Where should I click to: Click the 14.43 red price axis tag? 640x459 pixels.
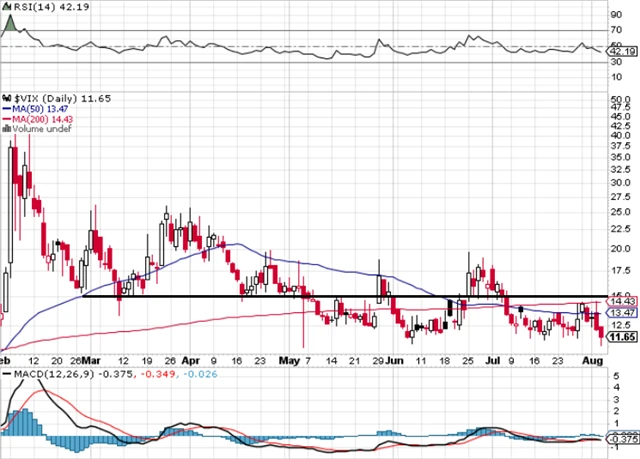point(624,301)
